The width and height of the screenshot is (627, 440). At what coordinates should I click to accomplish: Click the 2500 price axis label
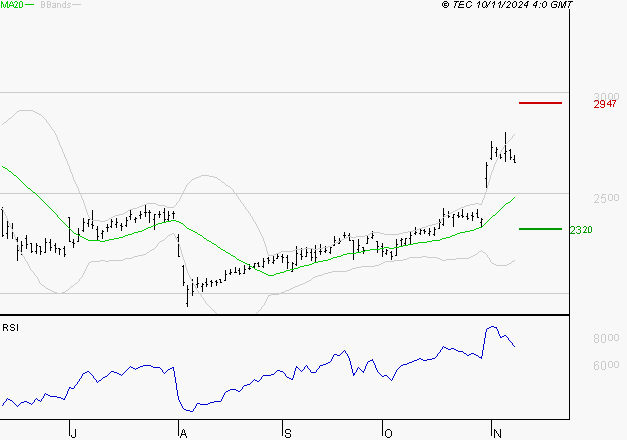pyautogui.click(x=606, y=199)
